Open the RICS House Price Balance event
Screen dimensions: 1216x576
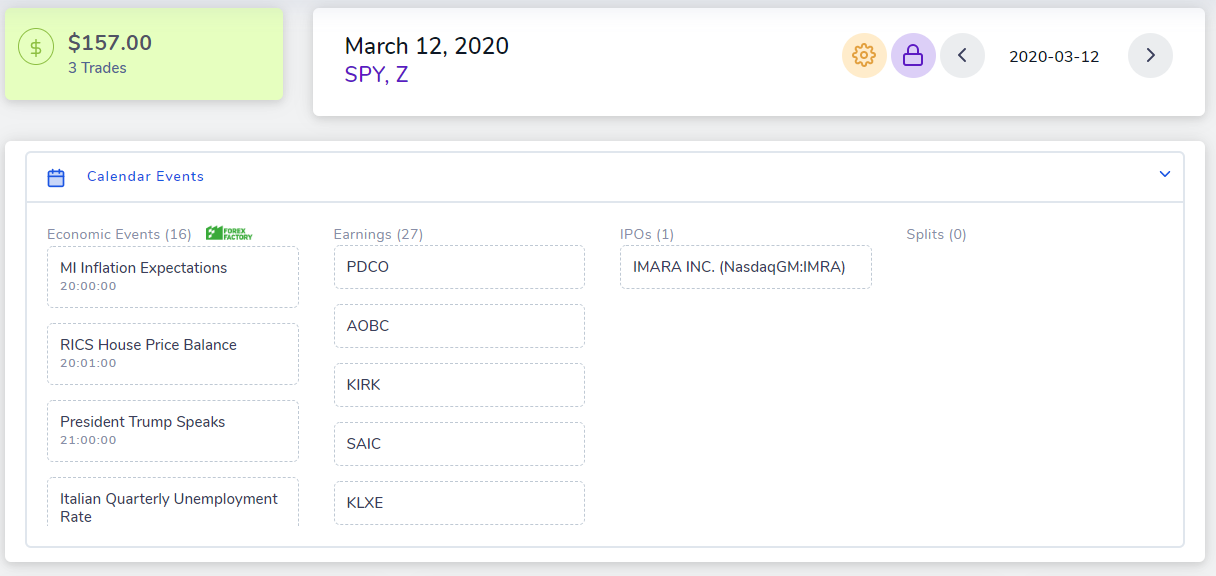click(x=173, y=354)
